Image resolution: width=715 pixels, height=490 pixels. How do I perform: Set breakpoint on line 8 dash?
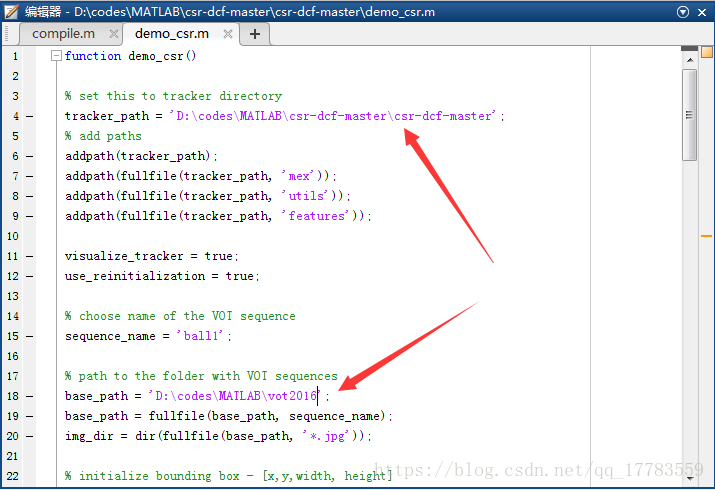pos(29,196)
